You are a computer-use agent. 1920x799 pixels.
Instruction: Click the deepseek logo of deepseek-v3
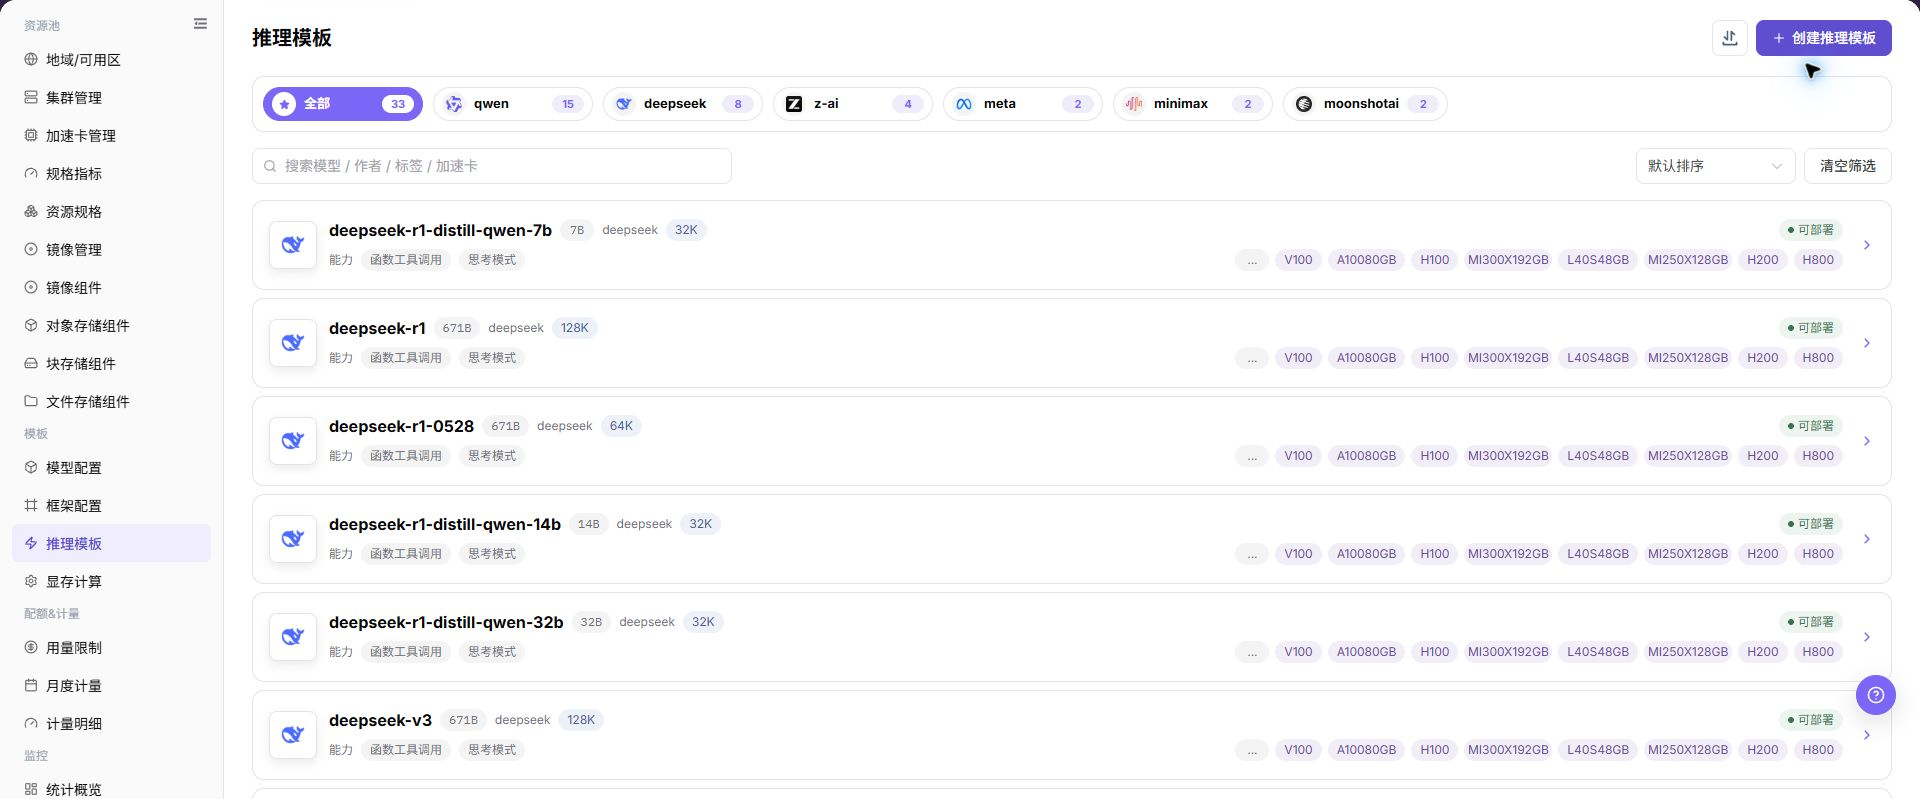[293, 735]
